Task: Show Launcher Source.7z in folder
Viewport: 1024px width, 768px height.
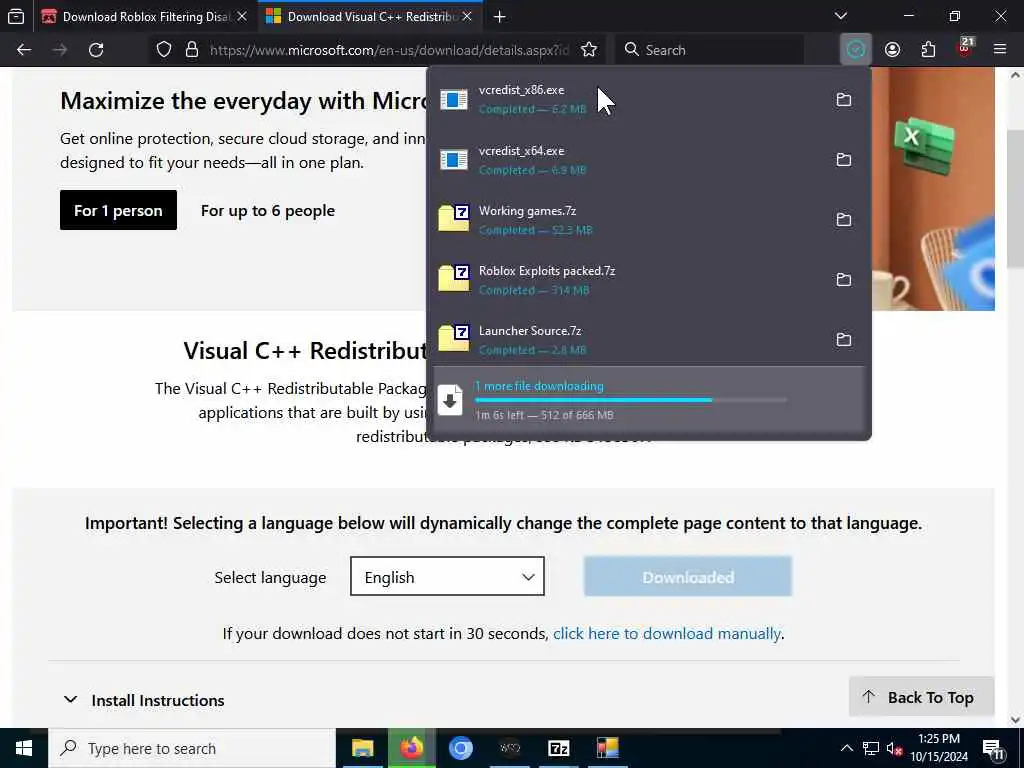Action: [x=844, y=340]
